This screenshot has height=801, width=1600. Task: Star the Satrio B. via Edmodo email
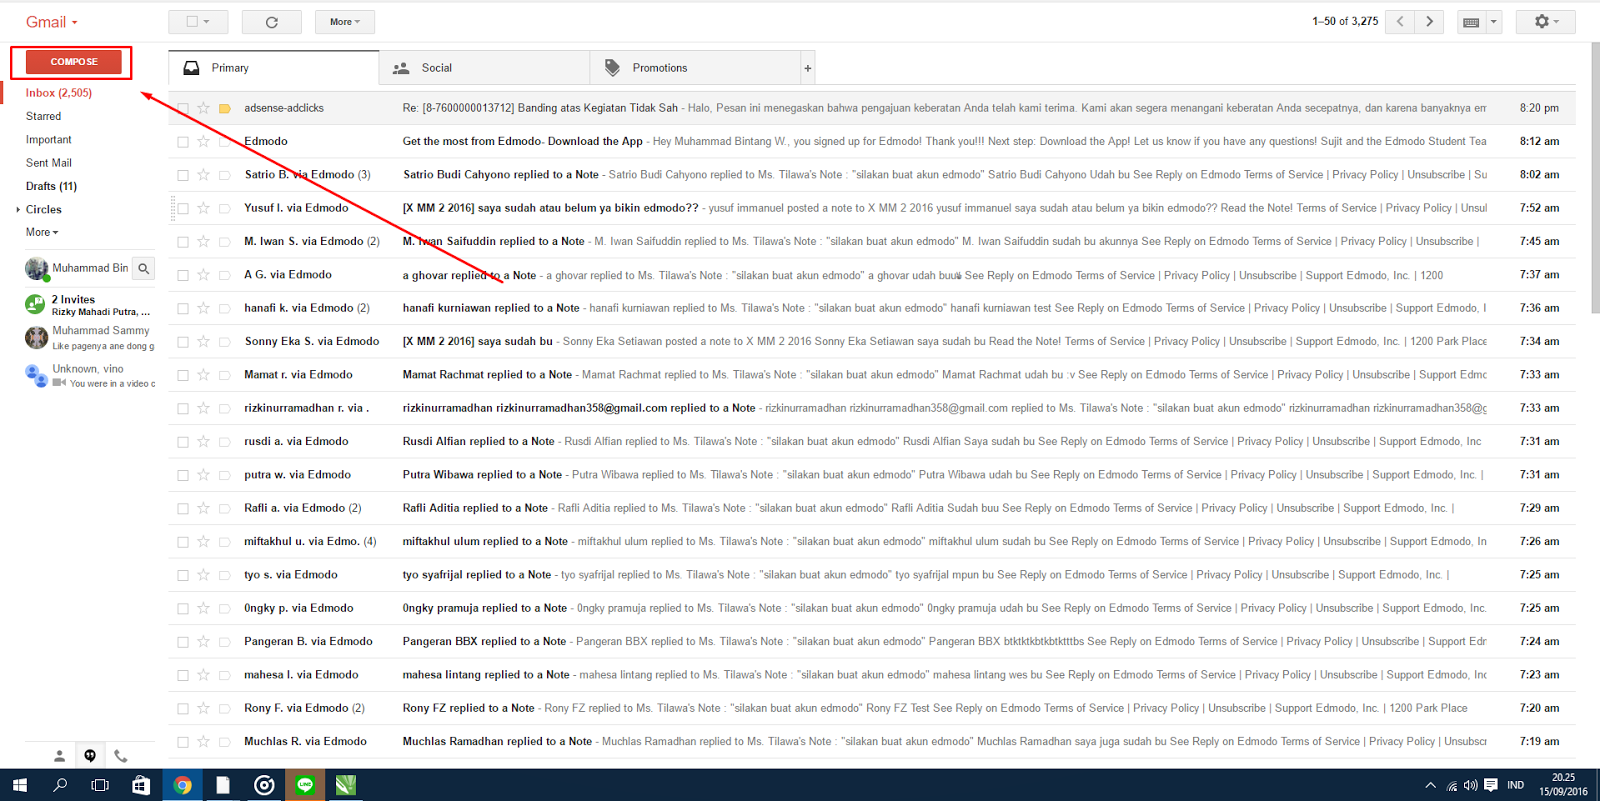203,174
